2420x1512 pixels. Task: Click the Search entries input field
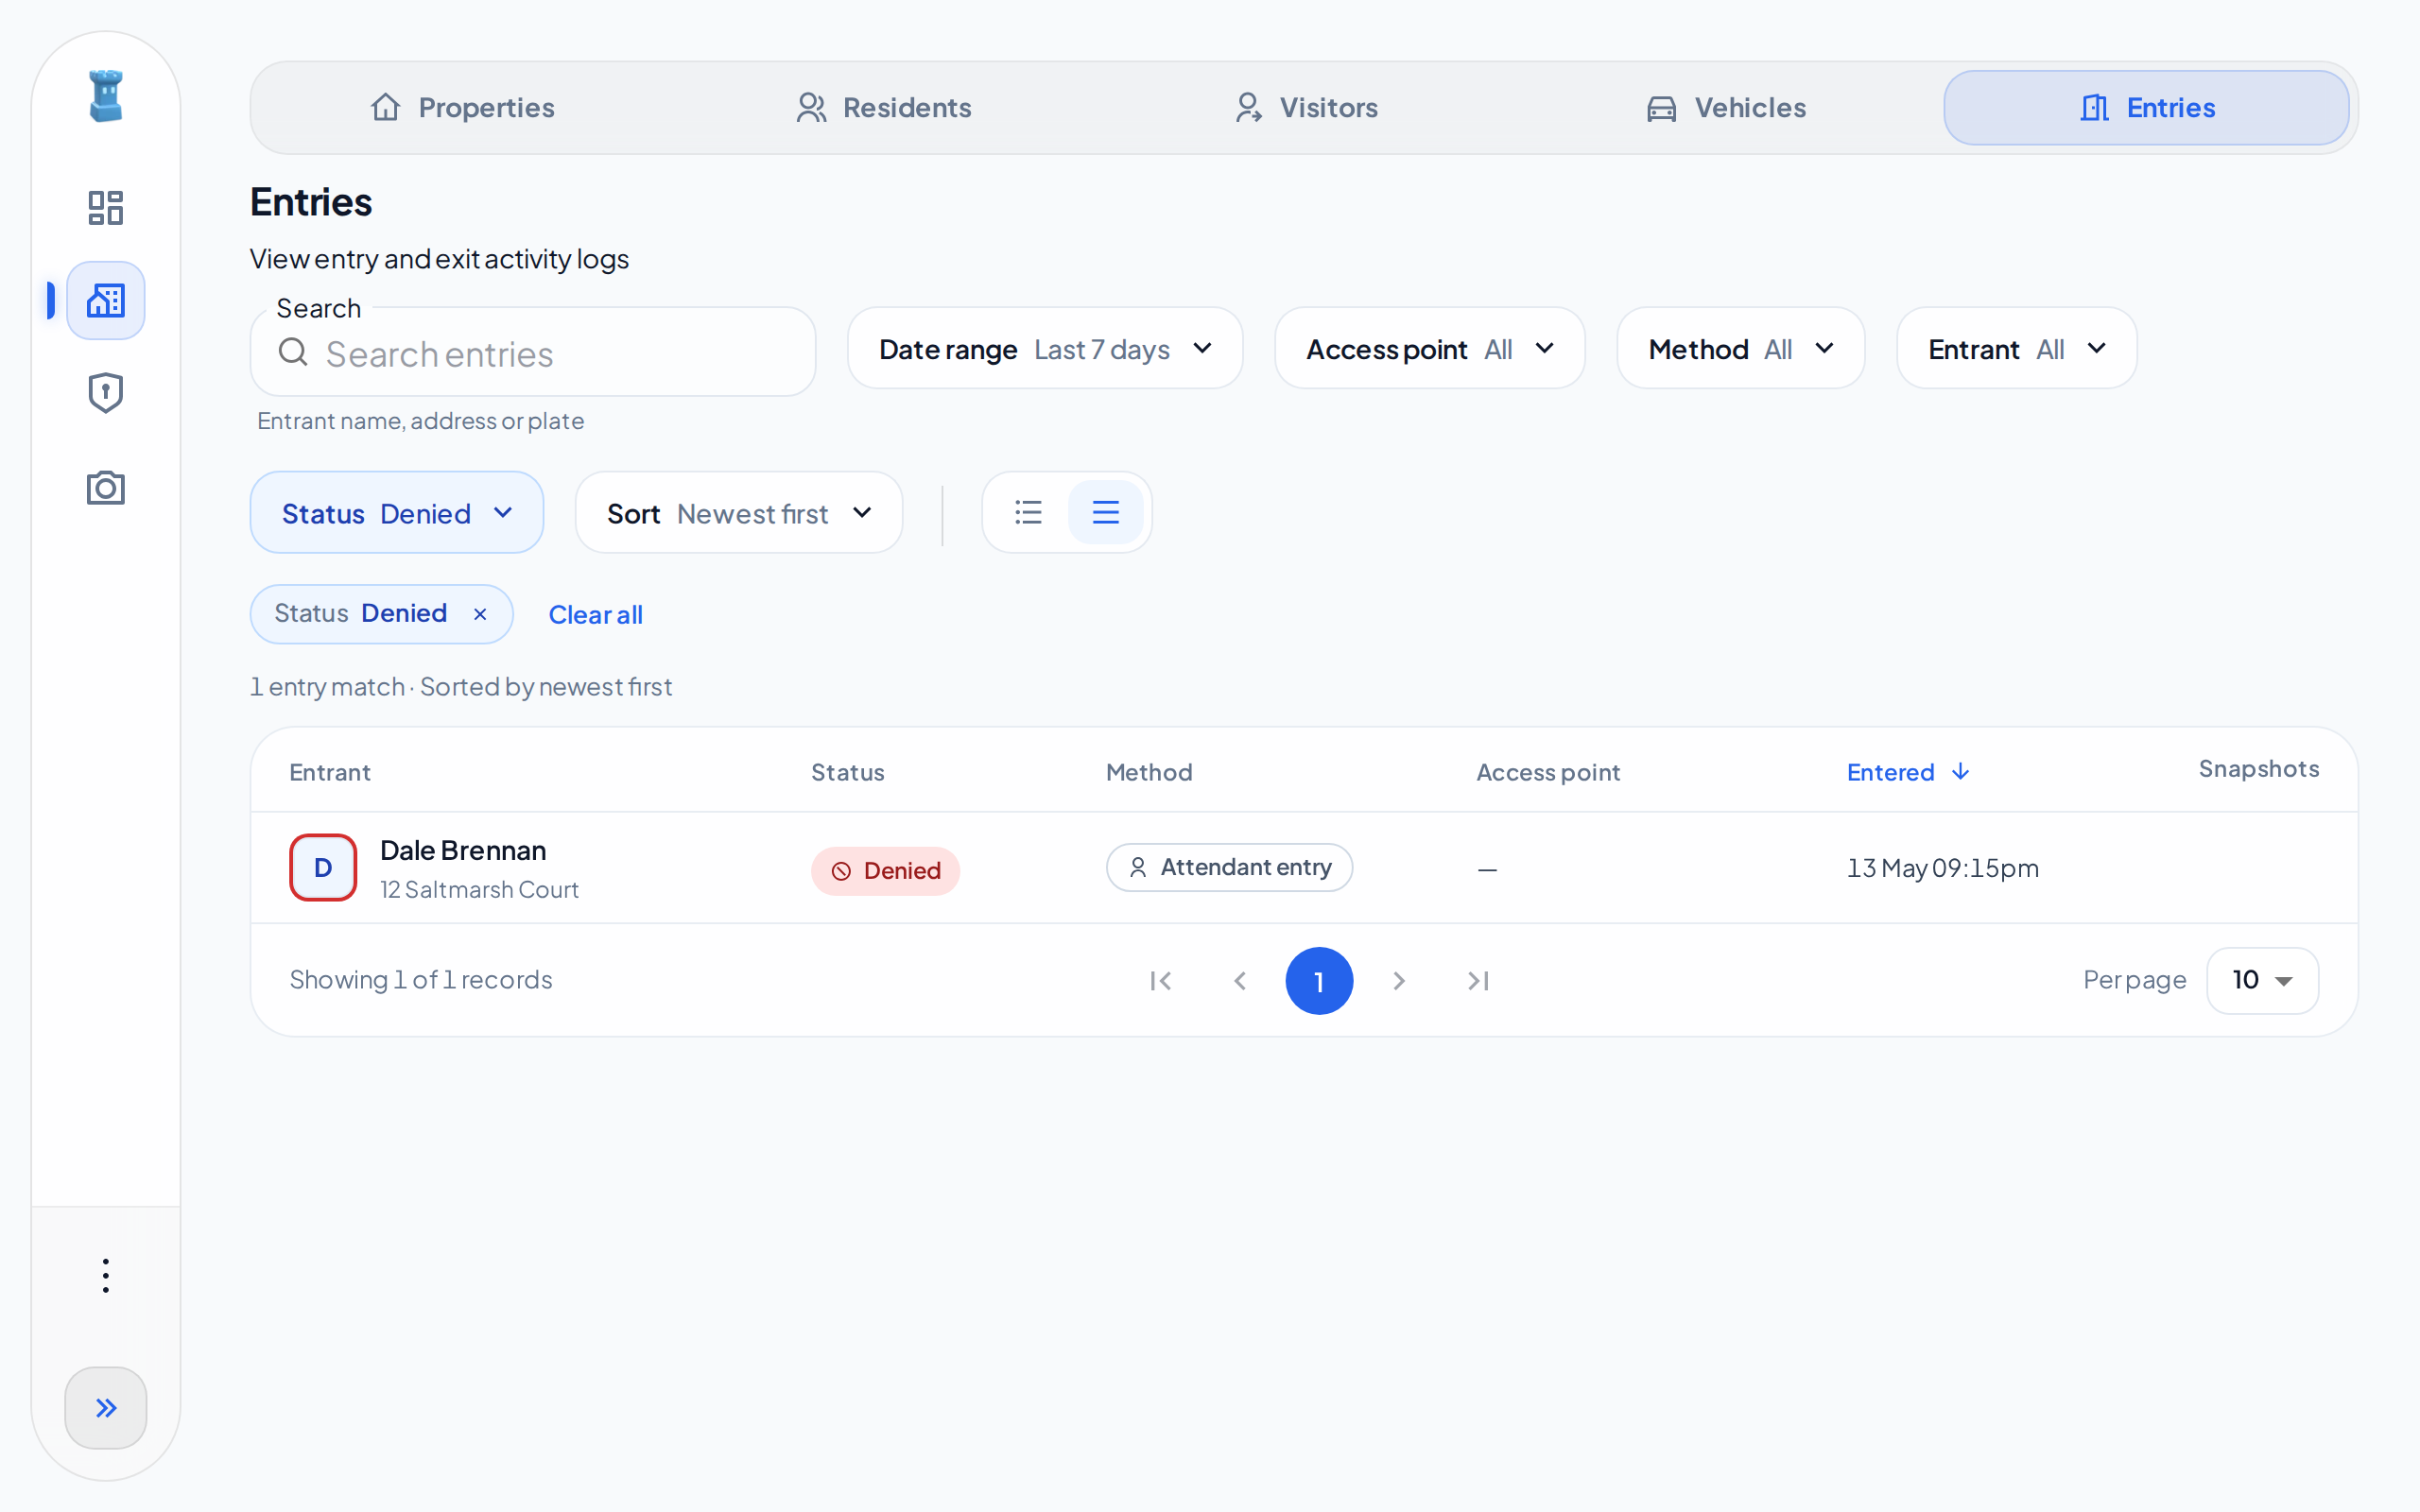(x=533, y=352)
